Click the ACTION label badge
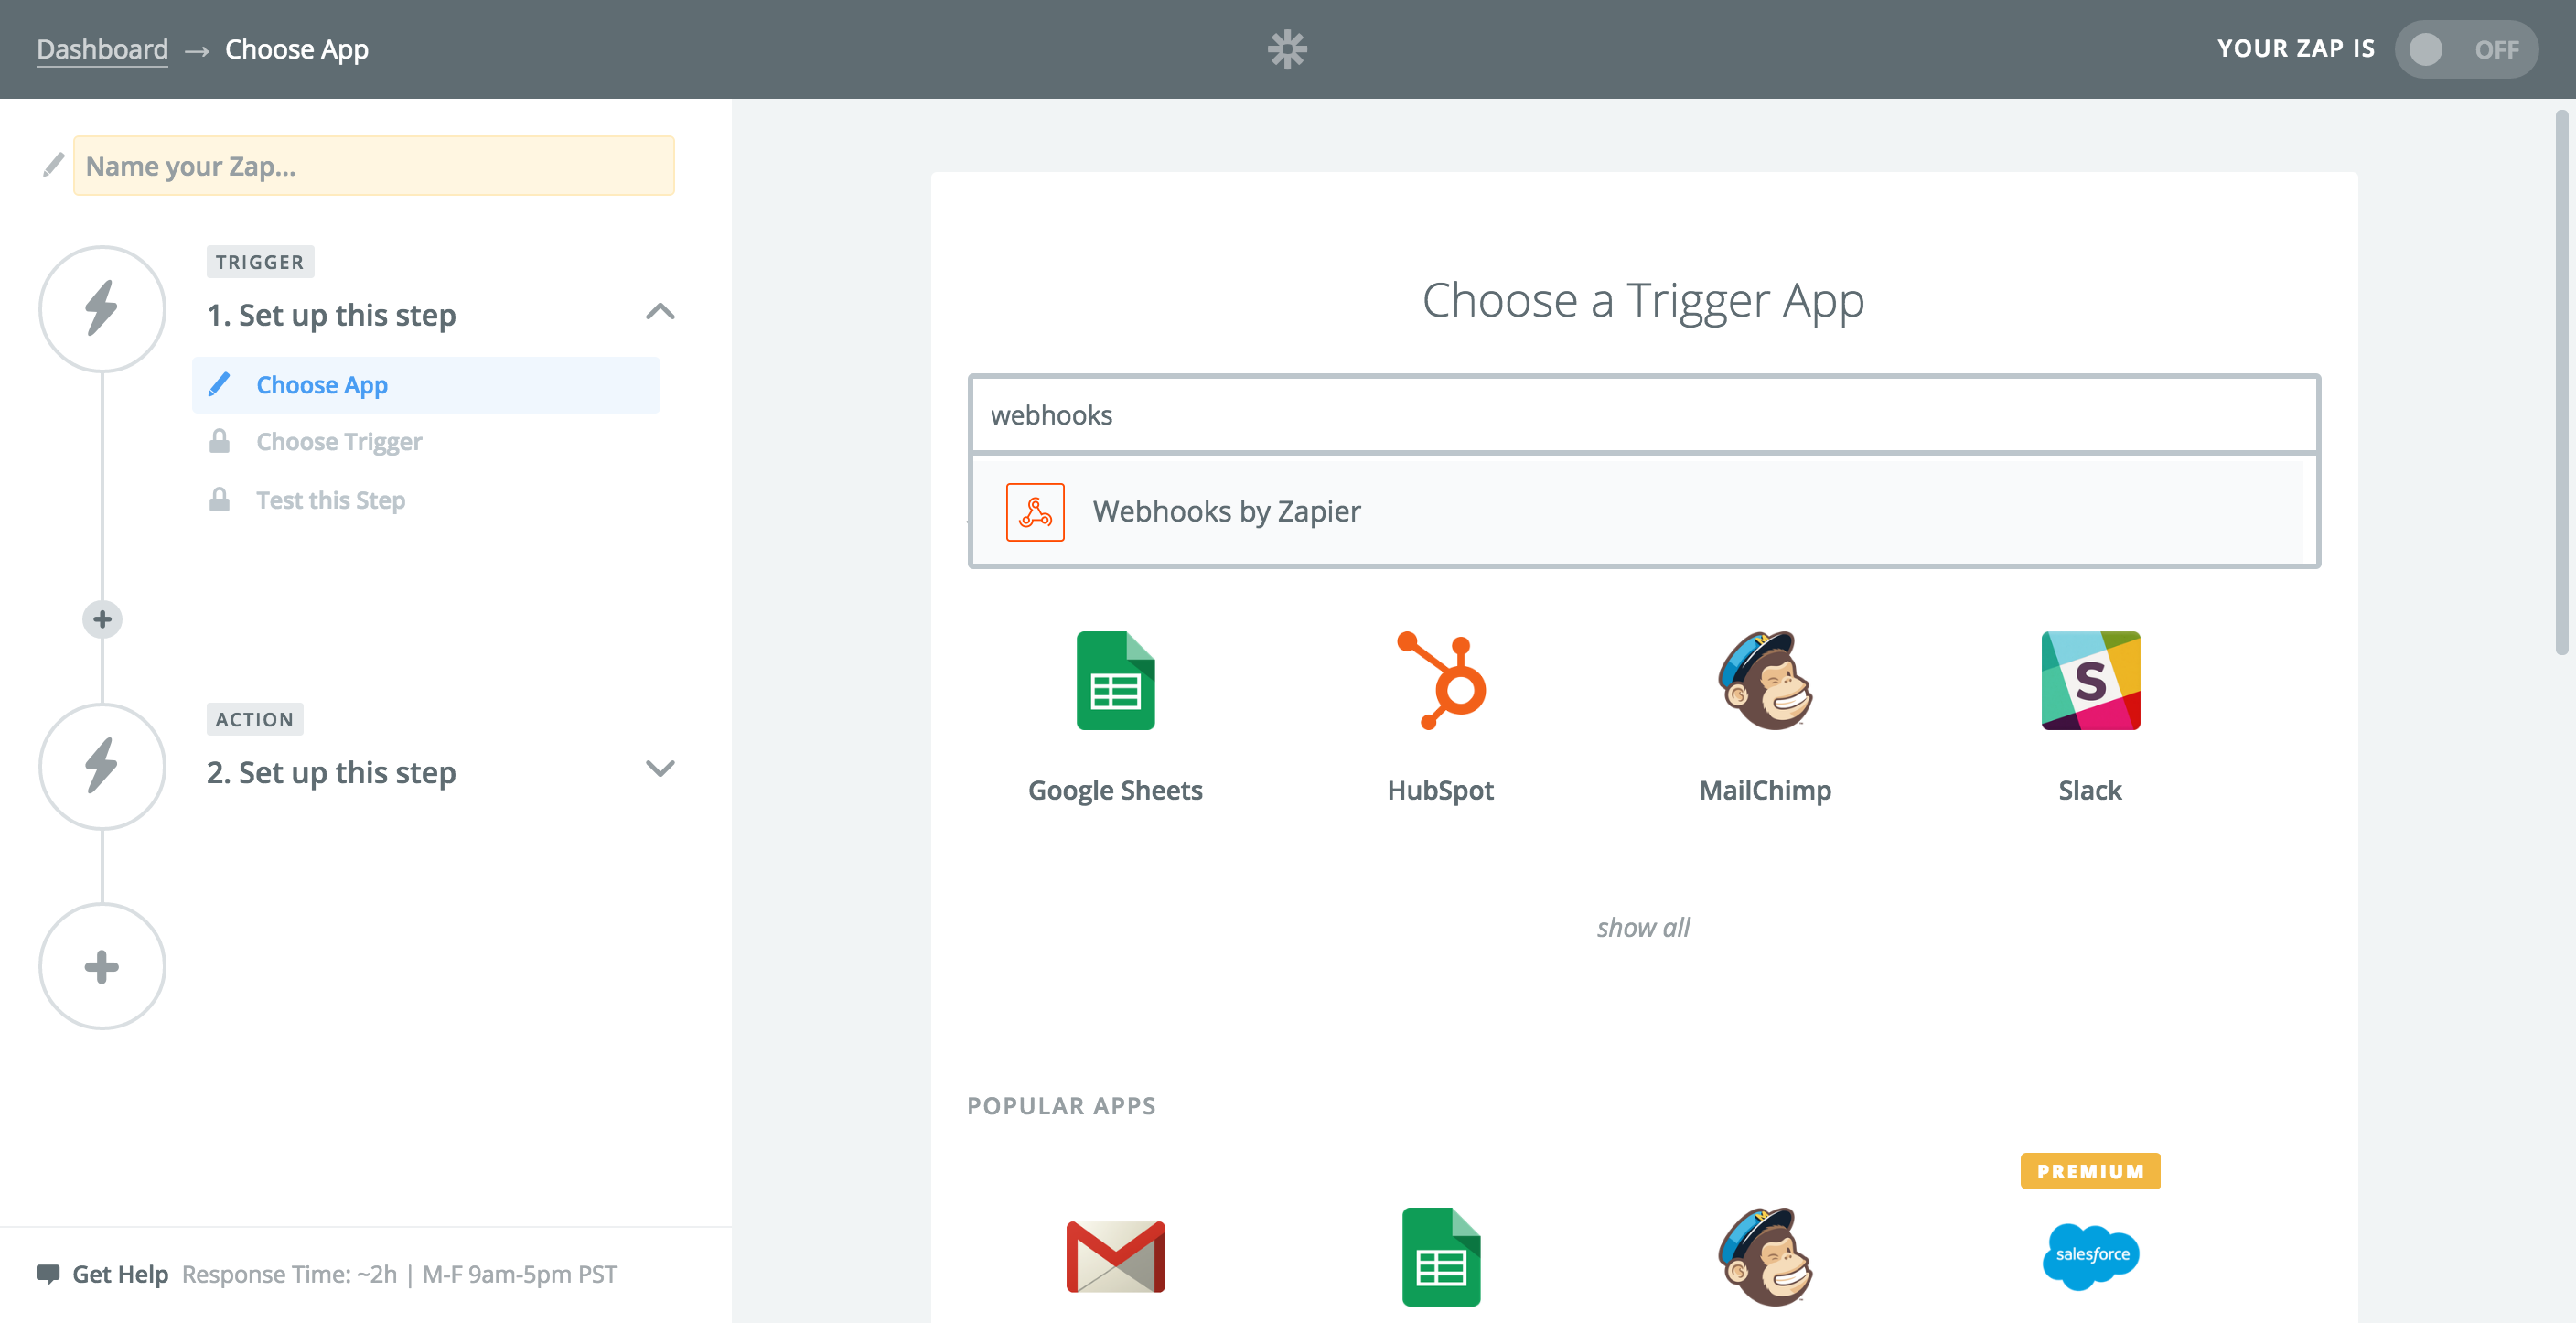Image resolution: width=2576 pixels, height=1323 pixels. pos(255,719)
